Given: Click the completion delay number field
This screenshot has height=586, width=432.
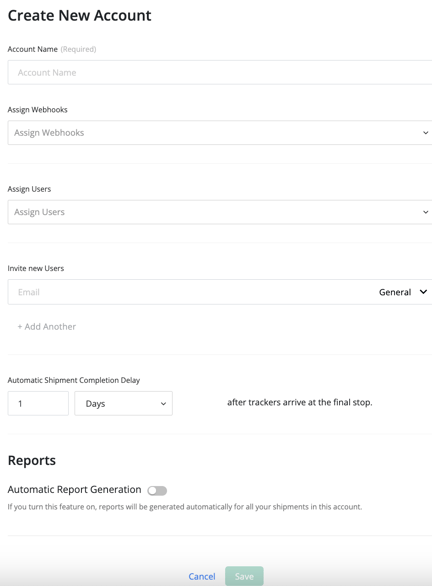Looking at the screenshot, I should pyautogui.click(x=38, y=403).
